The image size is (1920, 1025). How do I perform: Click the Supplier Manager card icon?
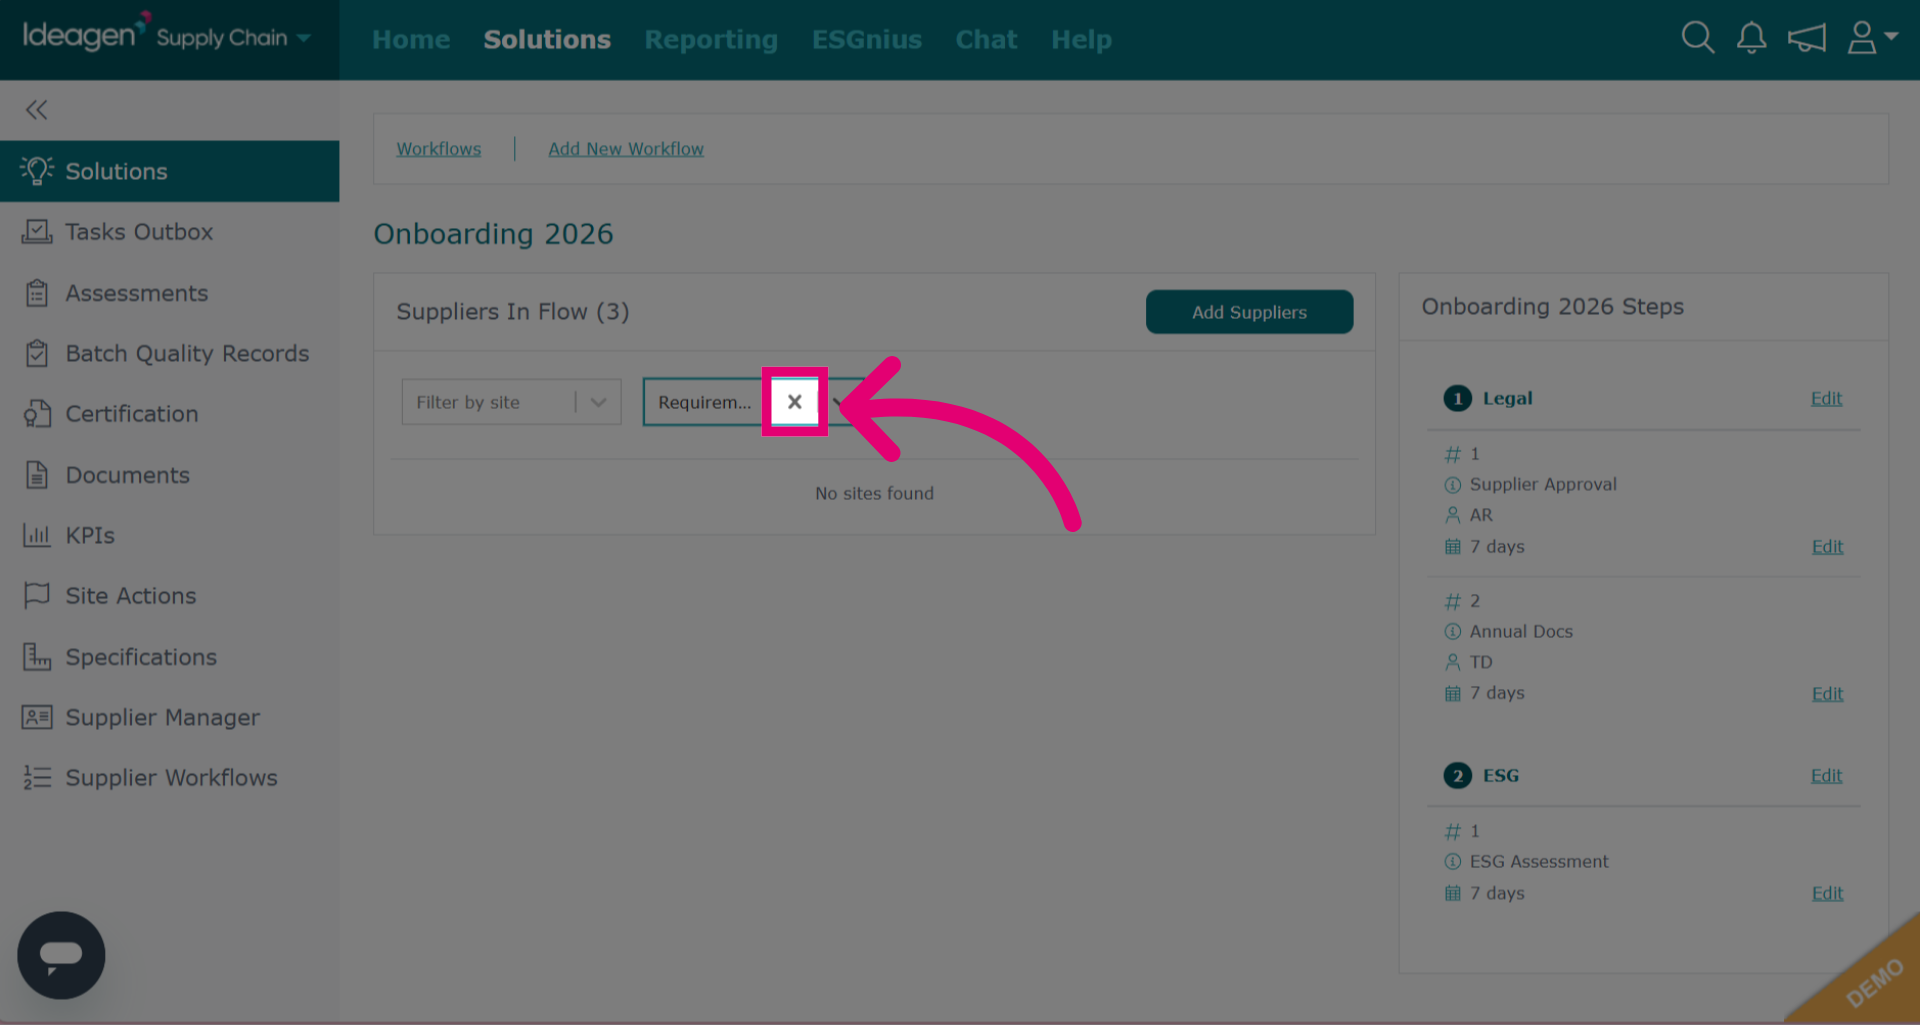click(x=37, y=717)
